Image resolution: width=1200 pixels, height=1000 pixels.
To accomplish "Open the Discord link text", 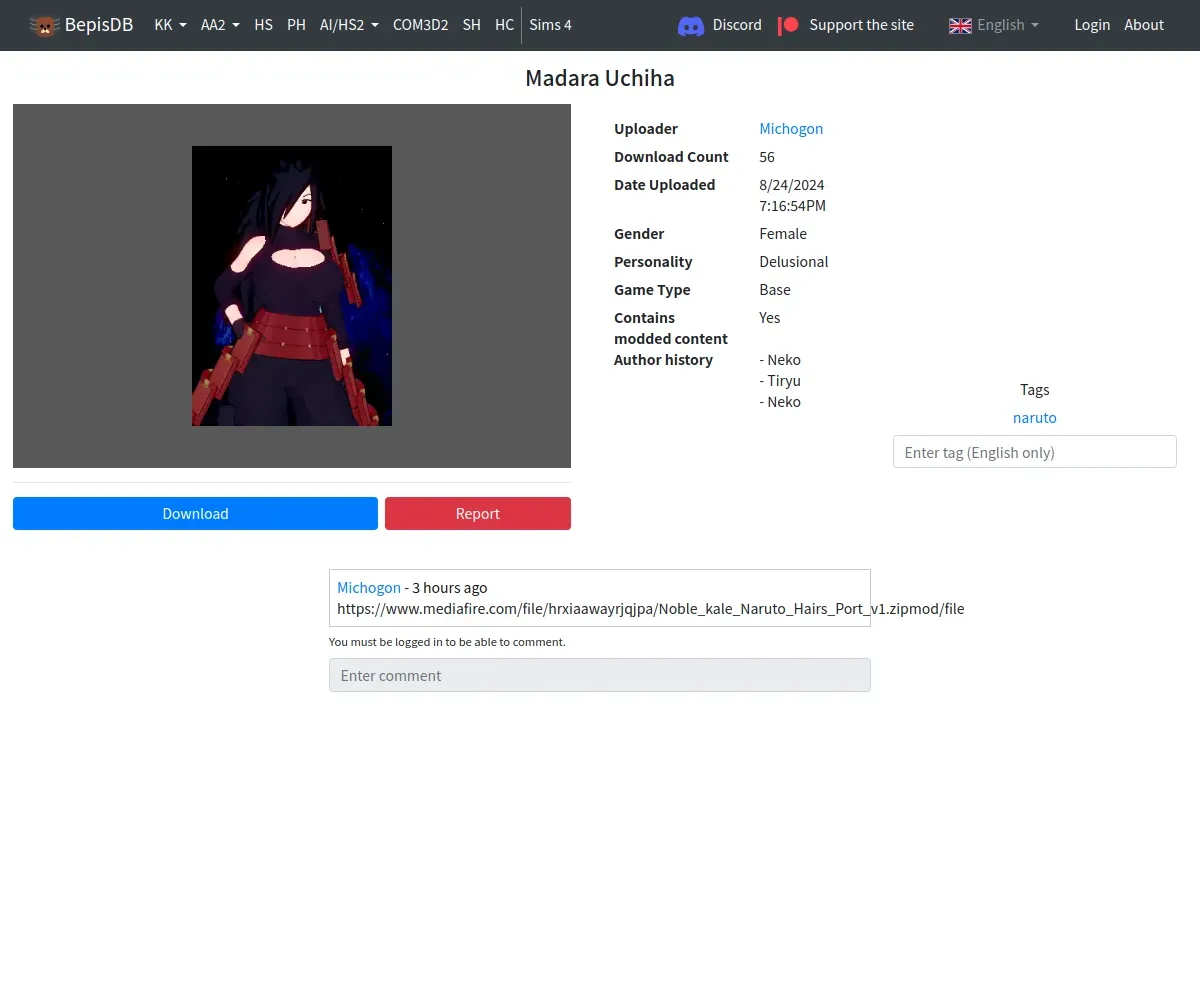I will [x=737, y=25].
